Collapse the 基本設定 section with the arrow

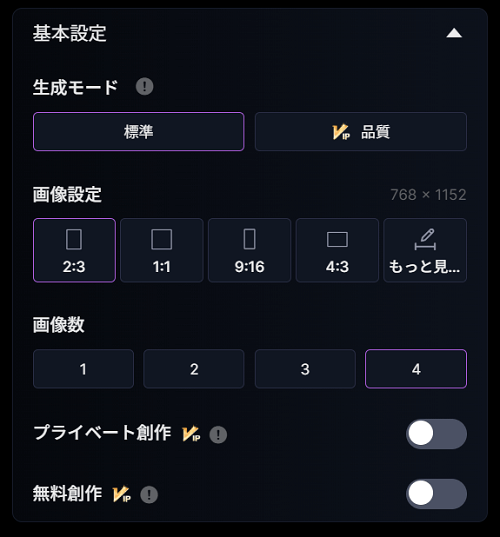454,34
